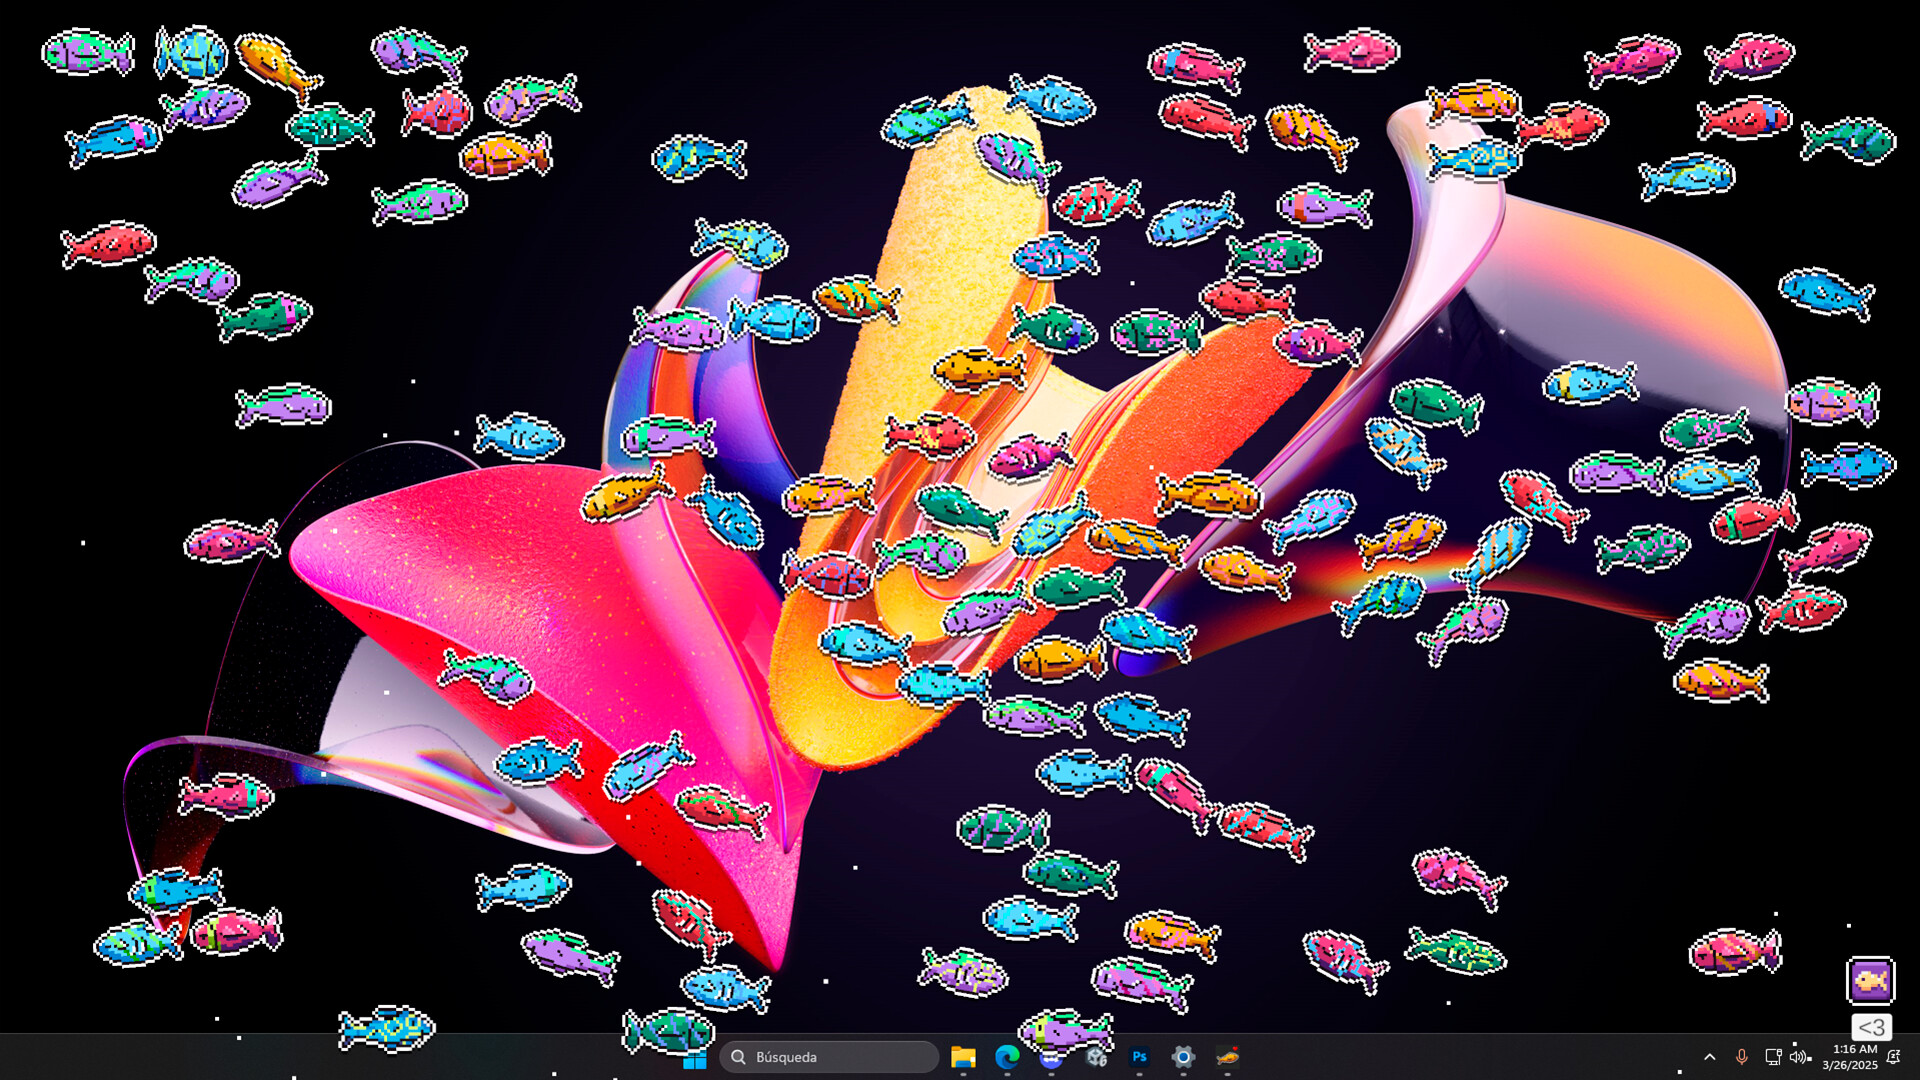Image resolution: width=1920 pixels, height=1080 pixels.
Task: Open File Explorer from the taskbar
Action: click(x=963, y=1057)
